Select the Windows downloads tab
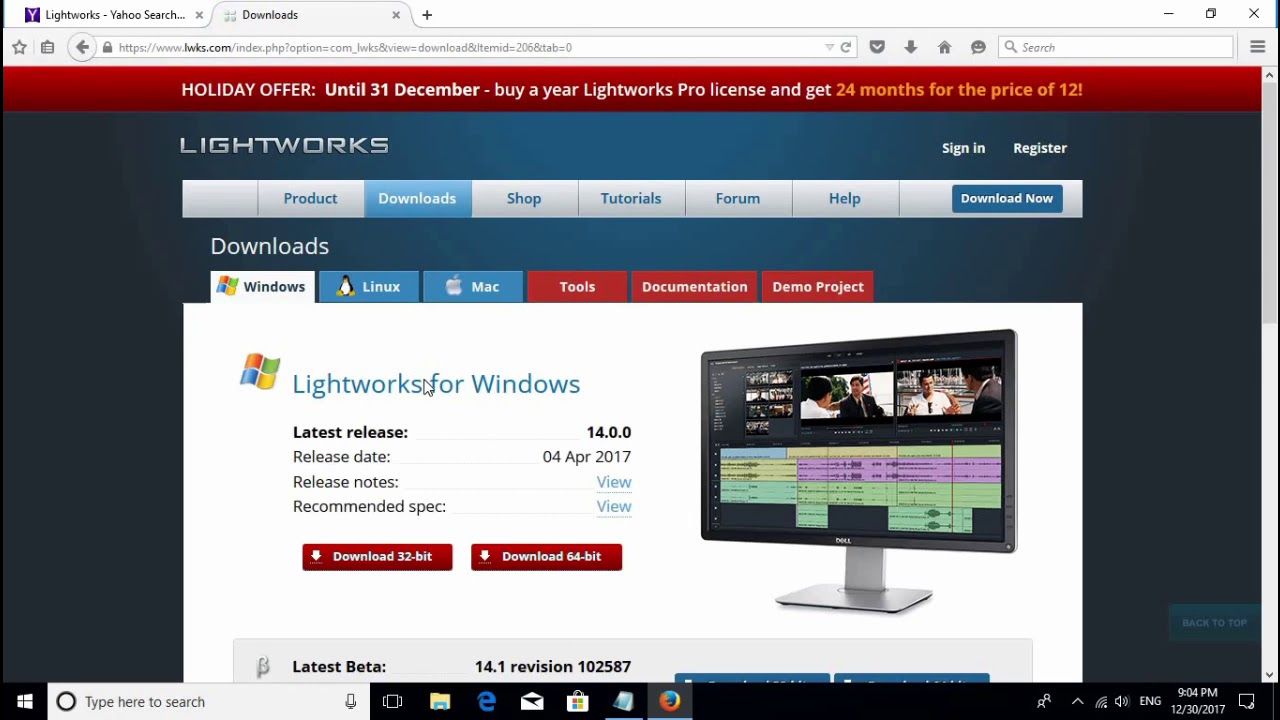This screenshot has height=720, width=1280. pyautogui.click(x=263, y=286)
